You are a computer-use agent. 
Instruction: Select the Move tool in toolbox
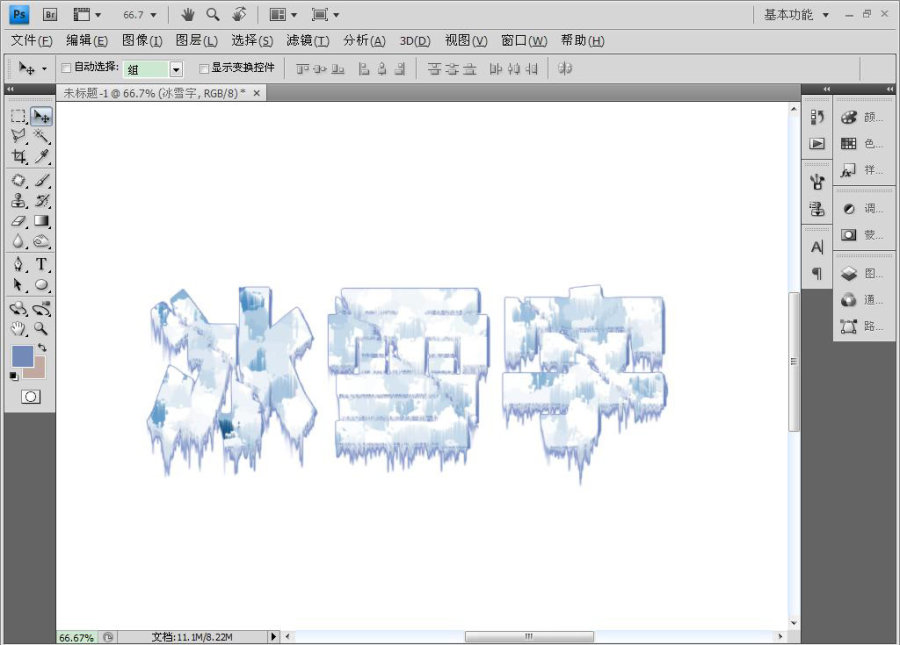coord(41,116)
